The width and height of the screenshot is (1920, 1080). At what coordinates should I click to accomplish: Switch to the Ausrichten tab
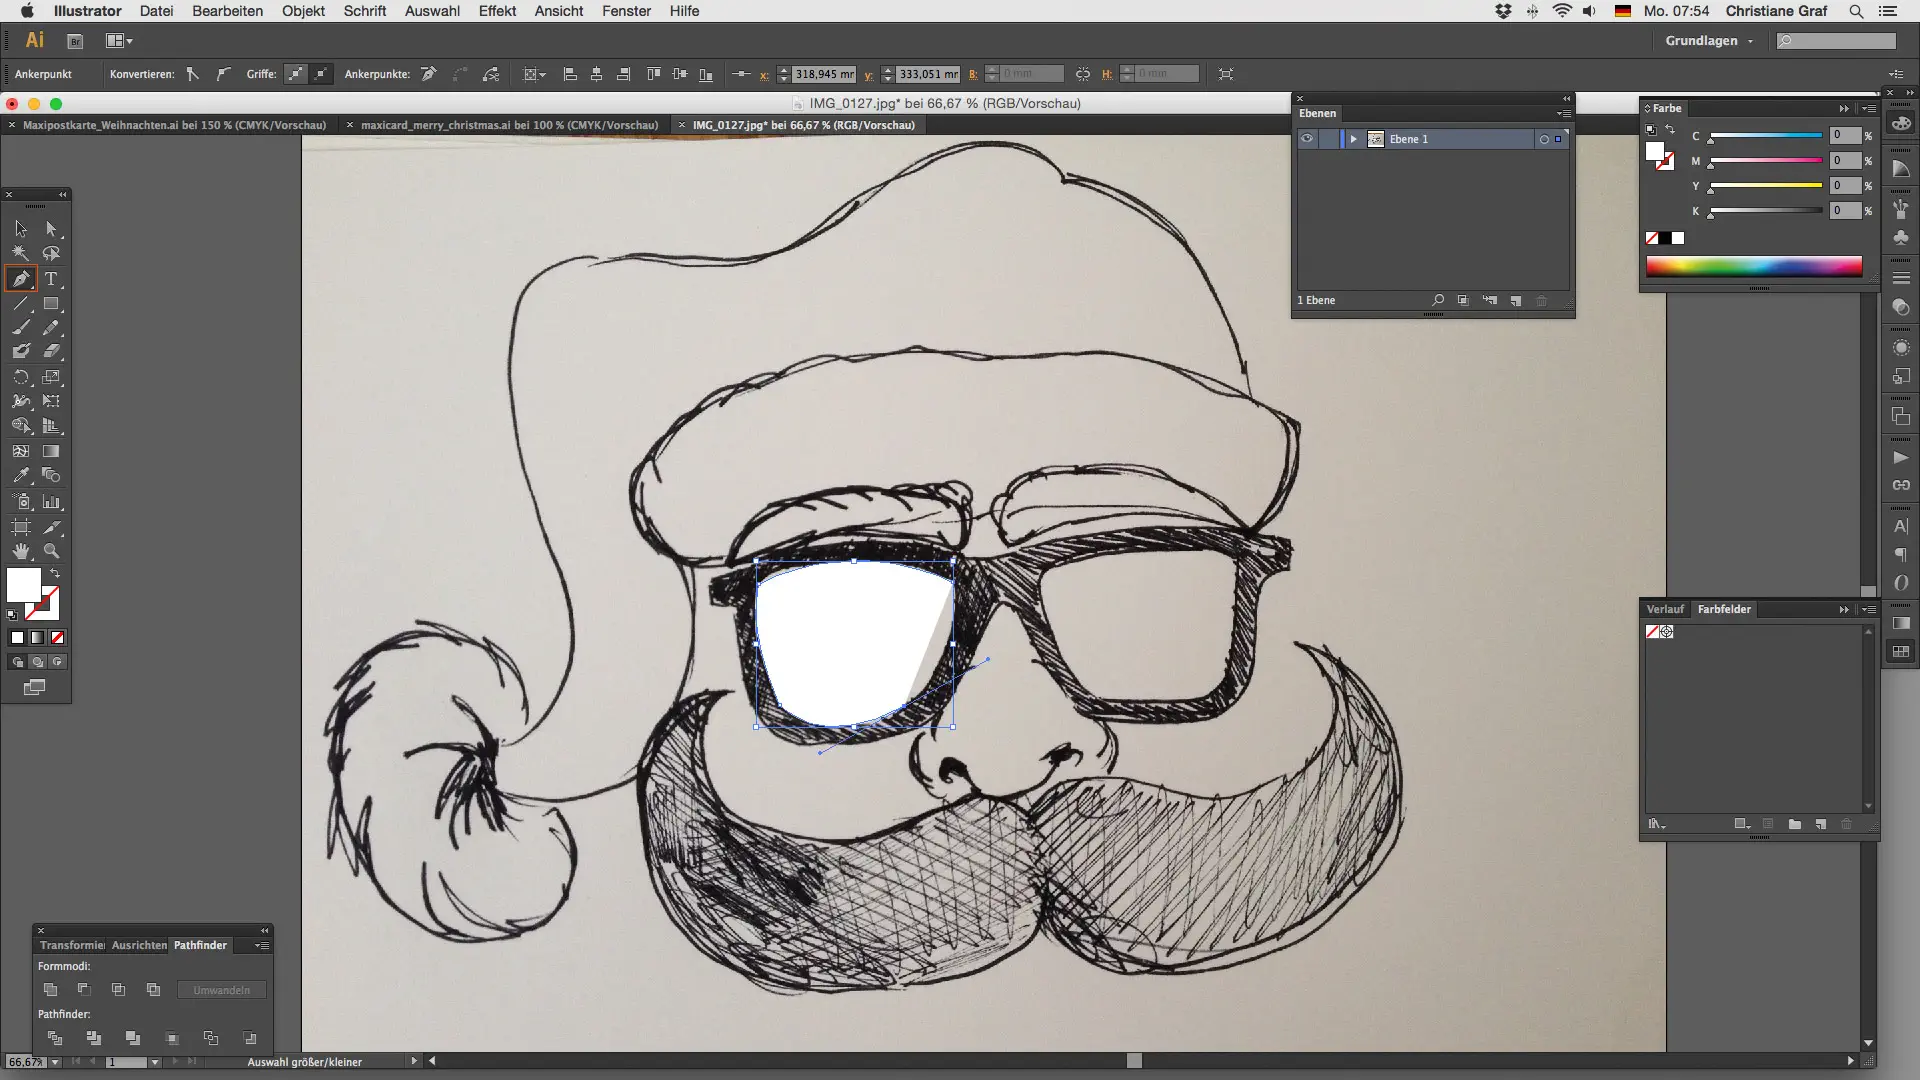(x=139, y=945)
